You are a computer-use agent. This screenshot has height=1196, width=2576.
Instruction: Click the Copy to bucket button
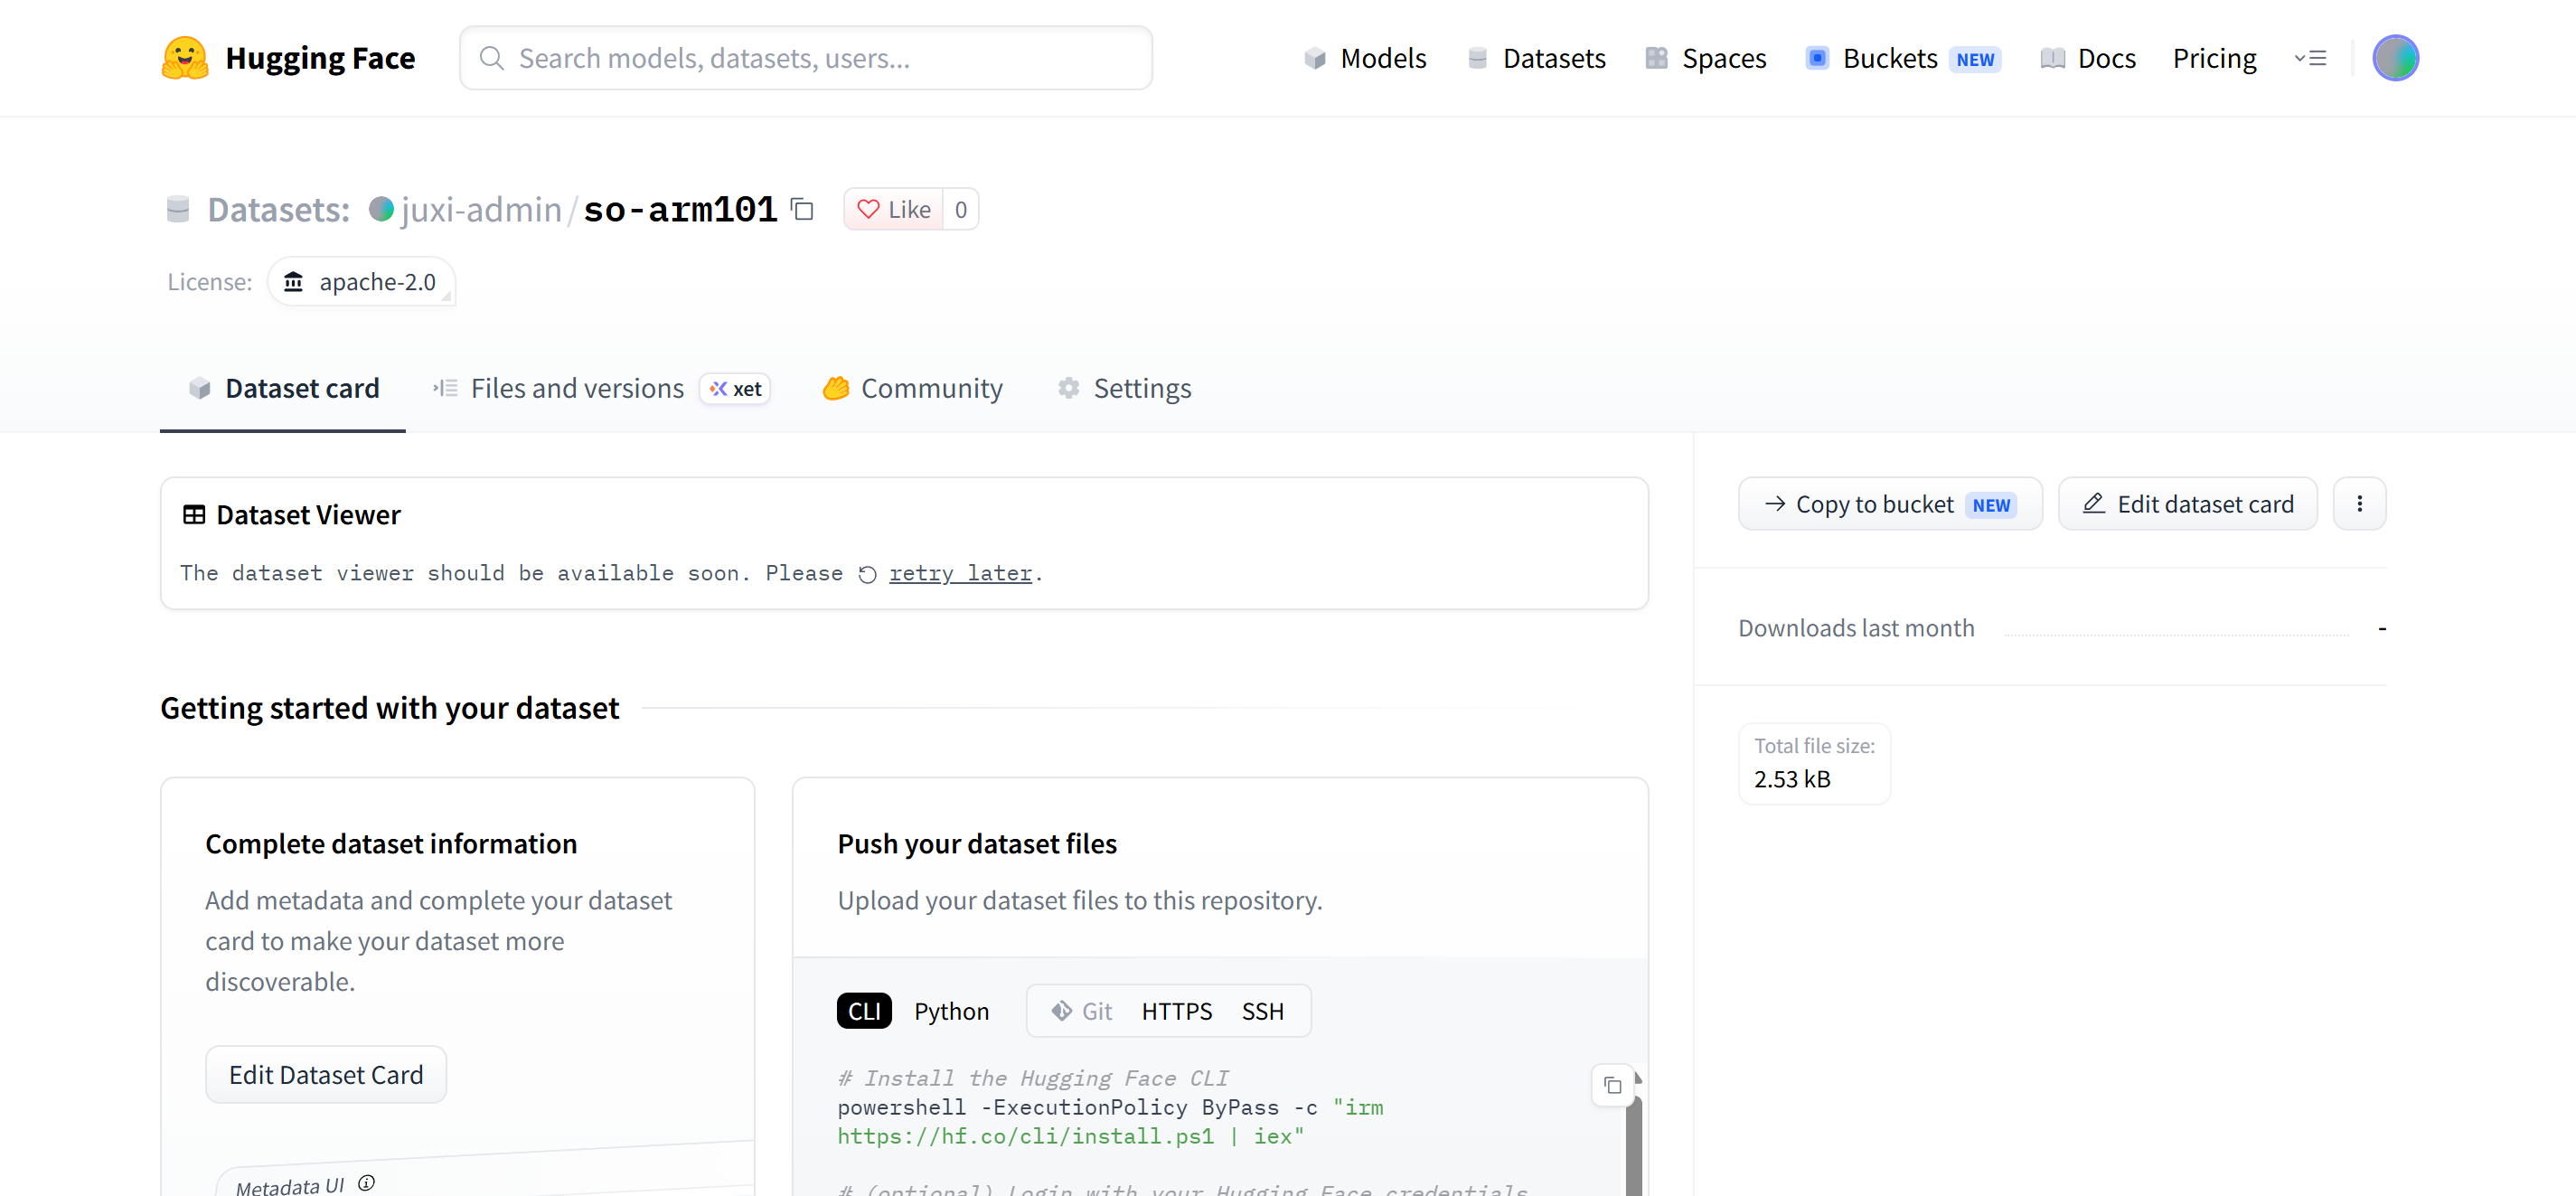coord(1890,504)
